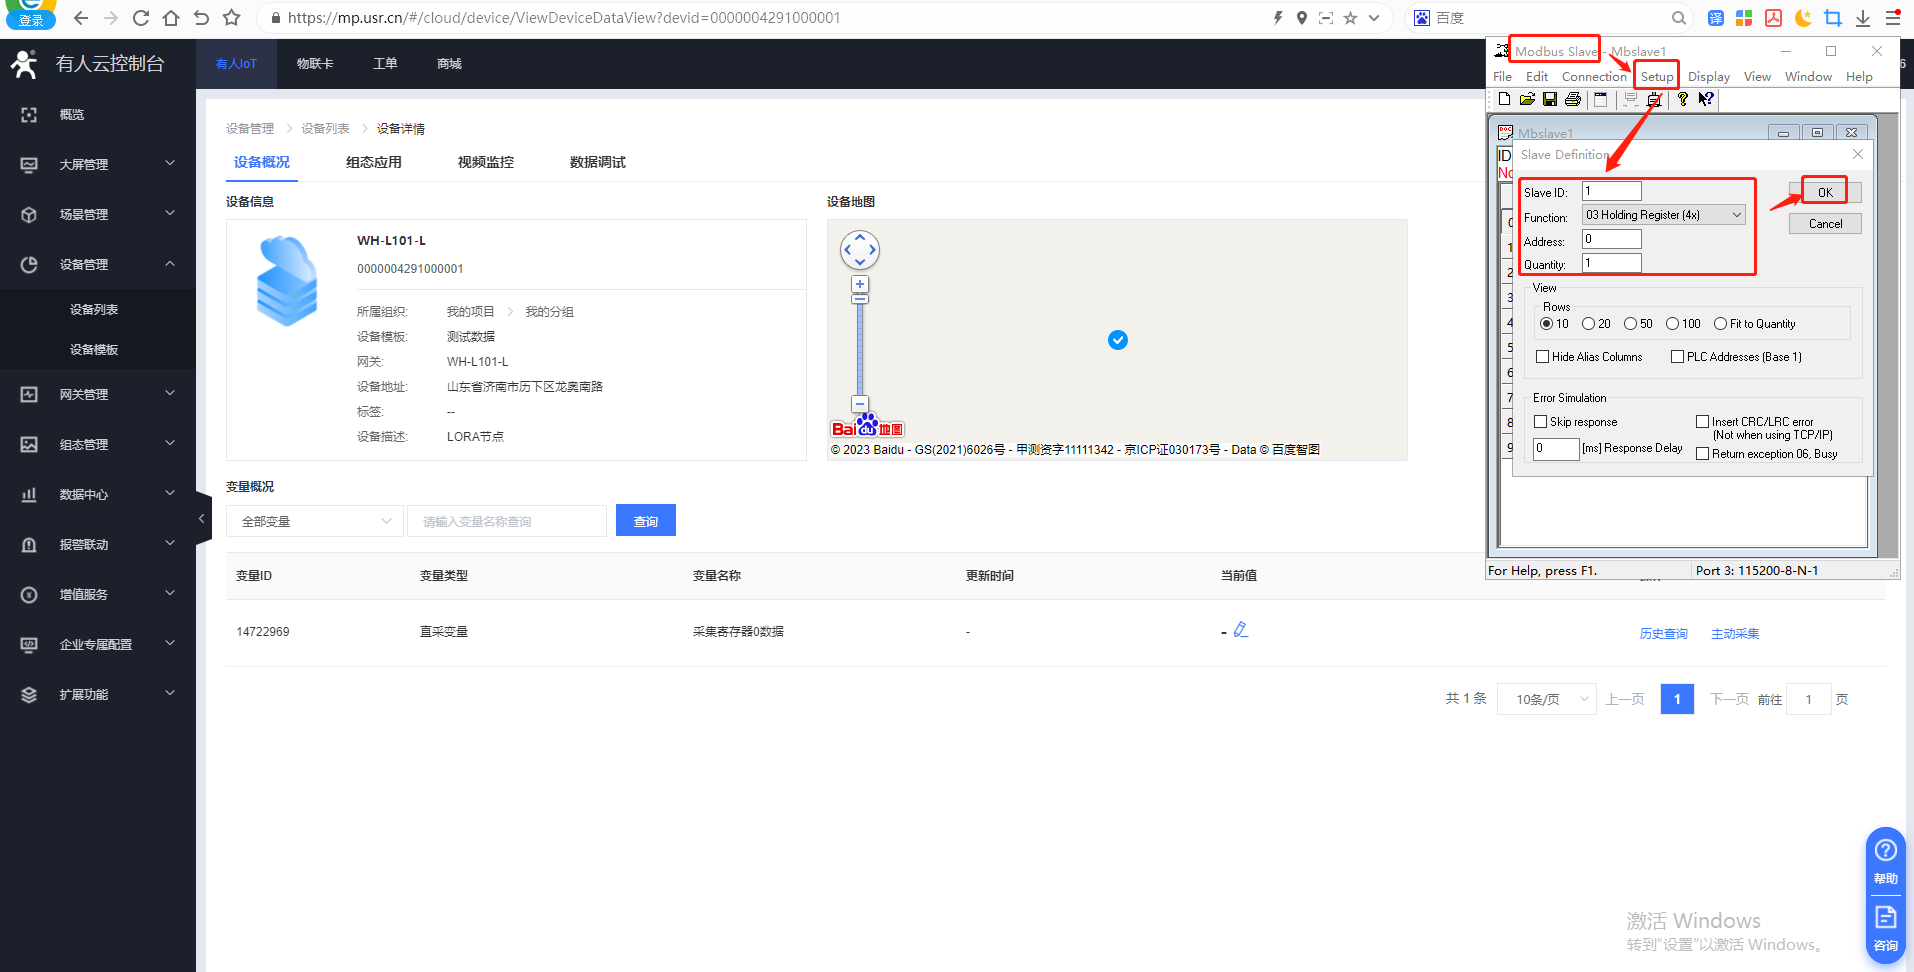This screenshot has width=1914, height=972.
Task: Switch to the 数据调试 tab
Action: click(597, 162)
